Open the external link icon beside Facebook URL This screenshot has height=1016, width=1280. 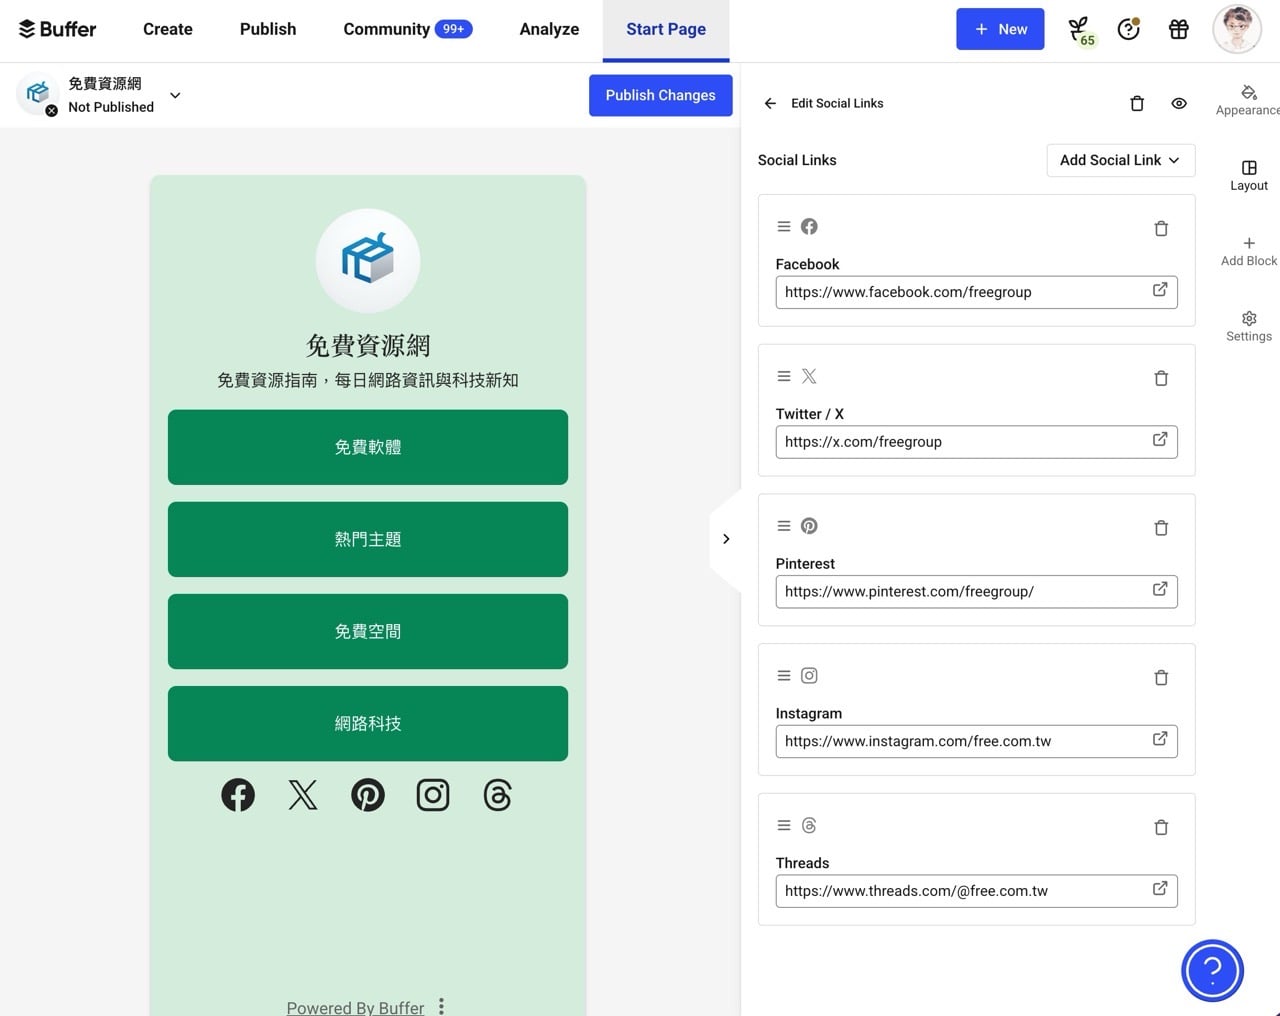[1159, 289]
